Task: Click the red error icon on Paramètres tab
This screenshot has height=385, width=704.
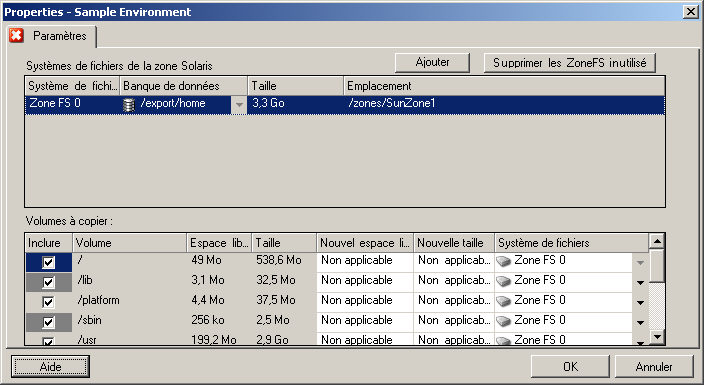Action: click(x=17, y=35)
